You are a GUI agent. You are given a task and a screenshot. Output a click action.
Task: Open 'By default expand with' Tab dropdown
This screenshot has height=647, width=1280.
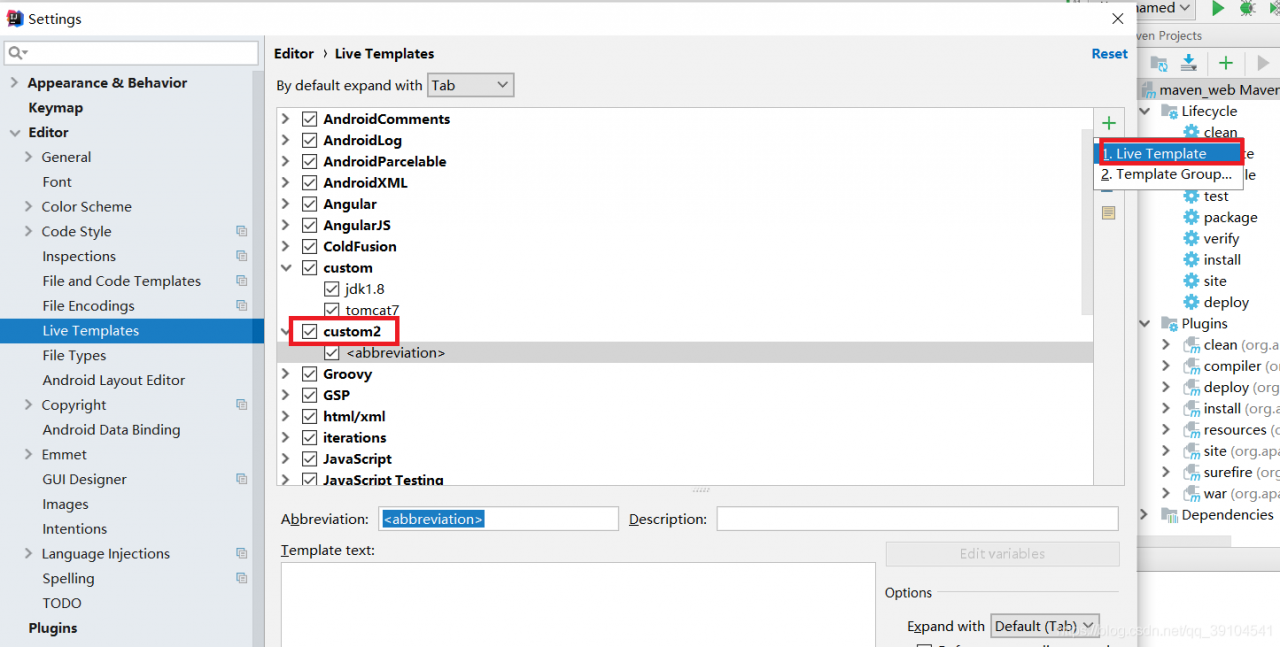click(x=470, y=85)
